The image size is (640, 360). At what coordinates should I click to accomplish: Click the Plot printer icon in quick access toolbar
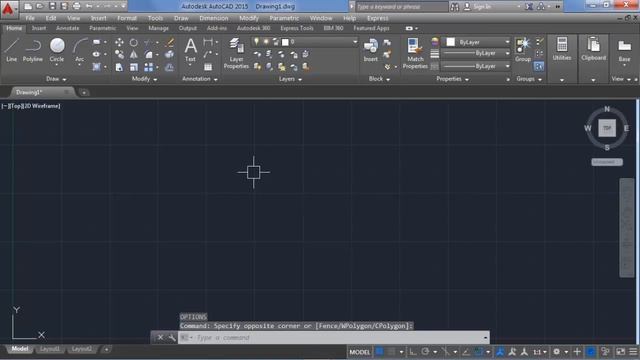point(76,6)
